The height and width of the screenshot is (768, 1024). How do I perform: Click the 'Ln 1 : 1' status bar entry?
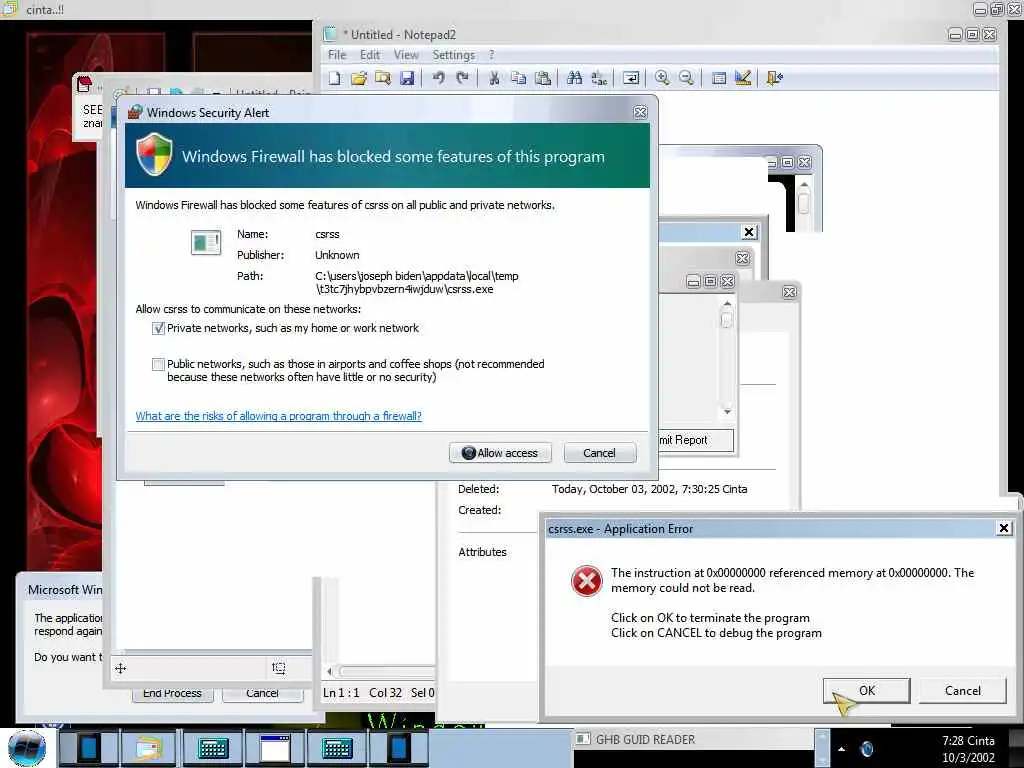point(342,692)
